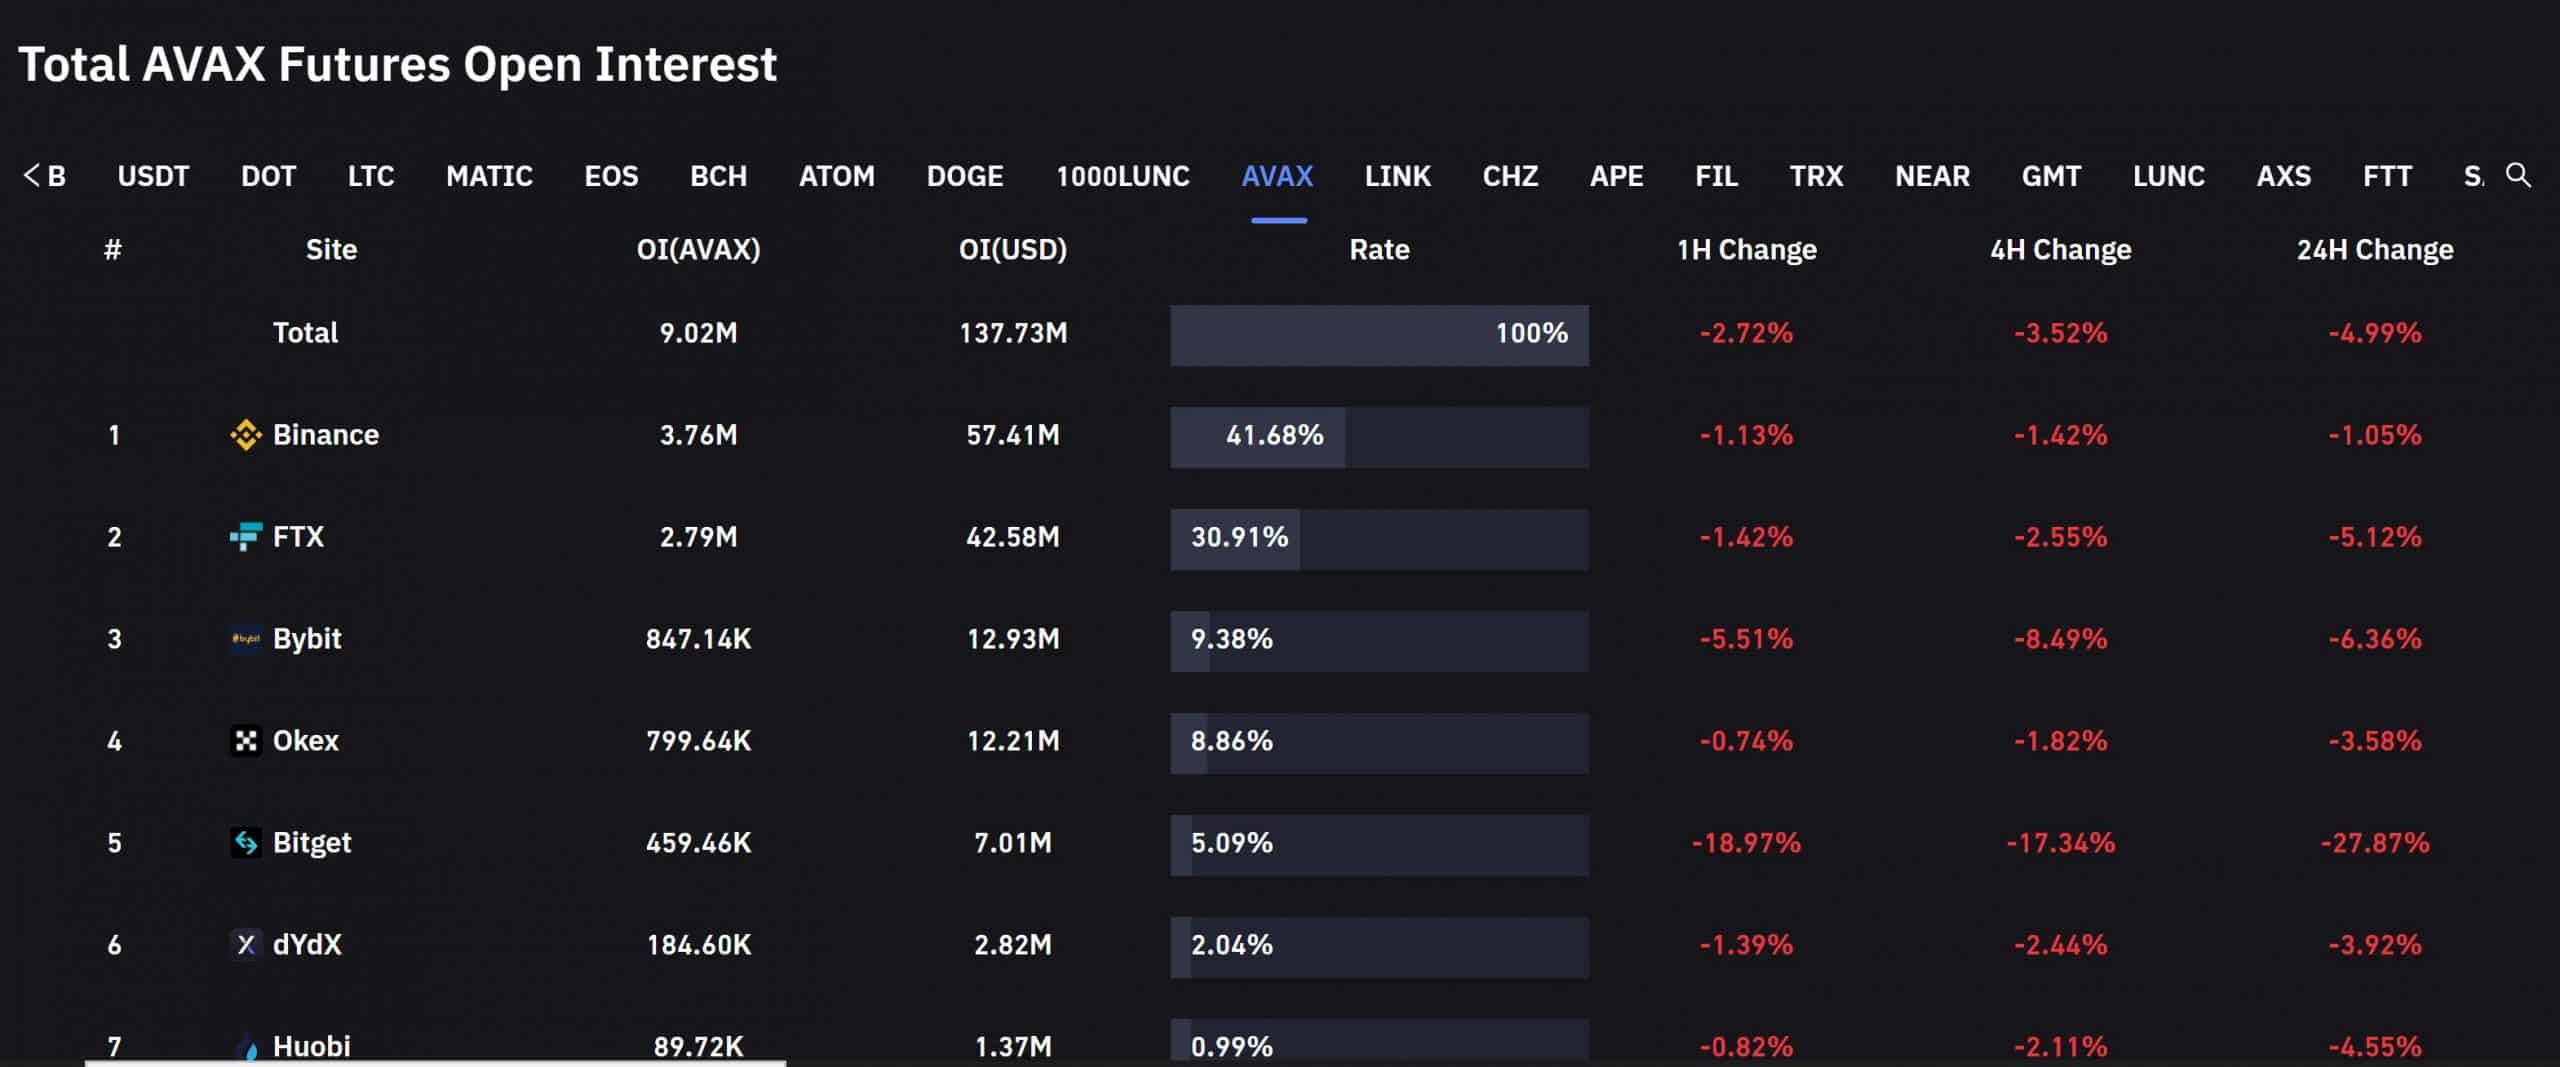Select the 1000LUNC tab

(1122, 177)
